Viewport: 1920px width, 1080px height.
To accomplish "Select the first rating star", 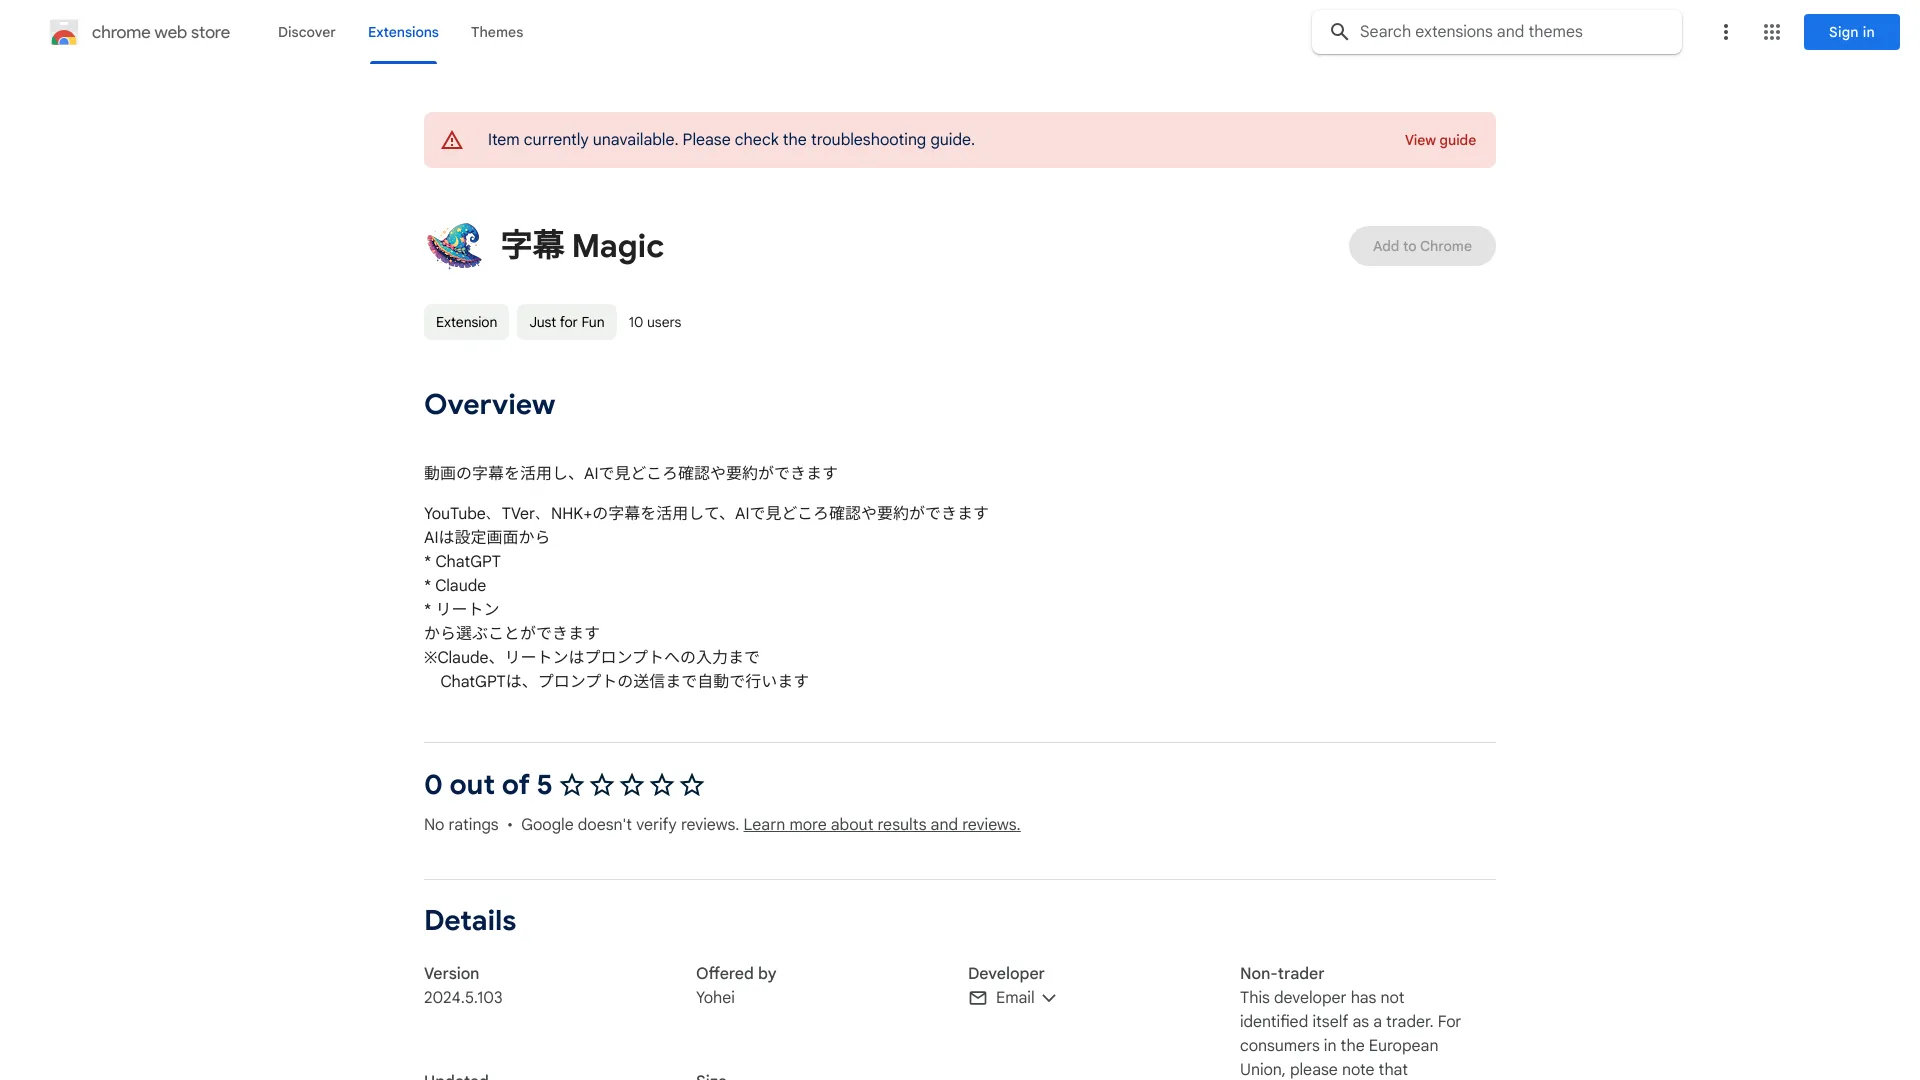I will click(571, 786).
